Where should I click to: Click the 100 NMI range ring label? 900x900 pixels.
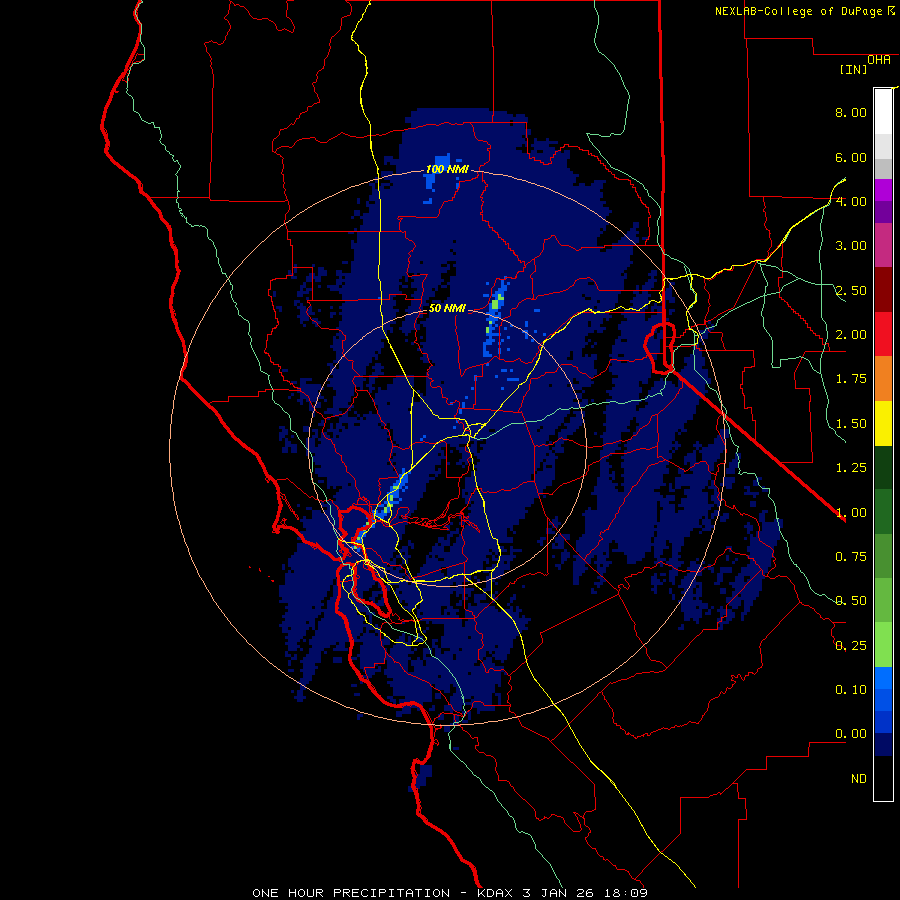point(447,169)
